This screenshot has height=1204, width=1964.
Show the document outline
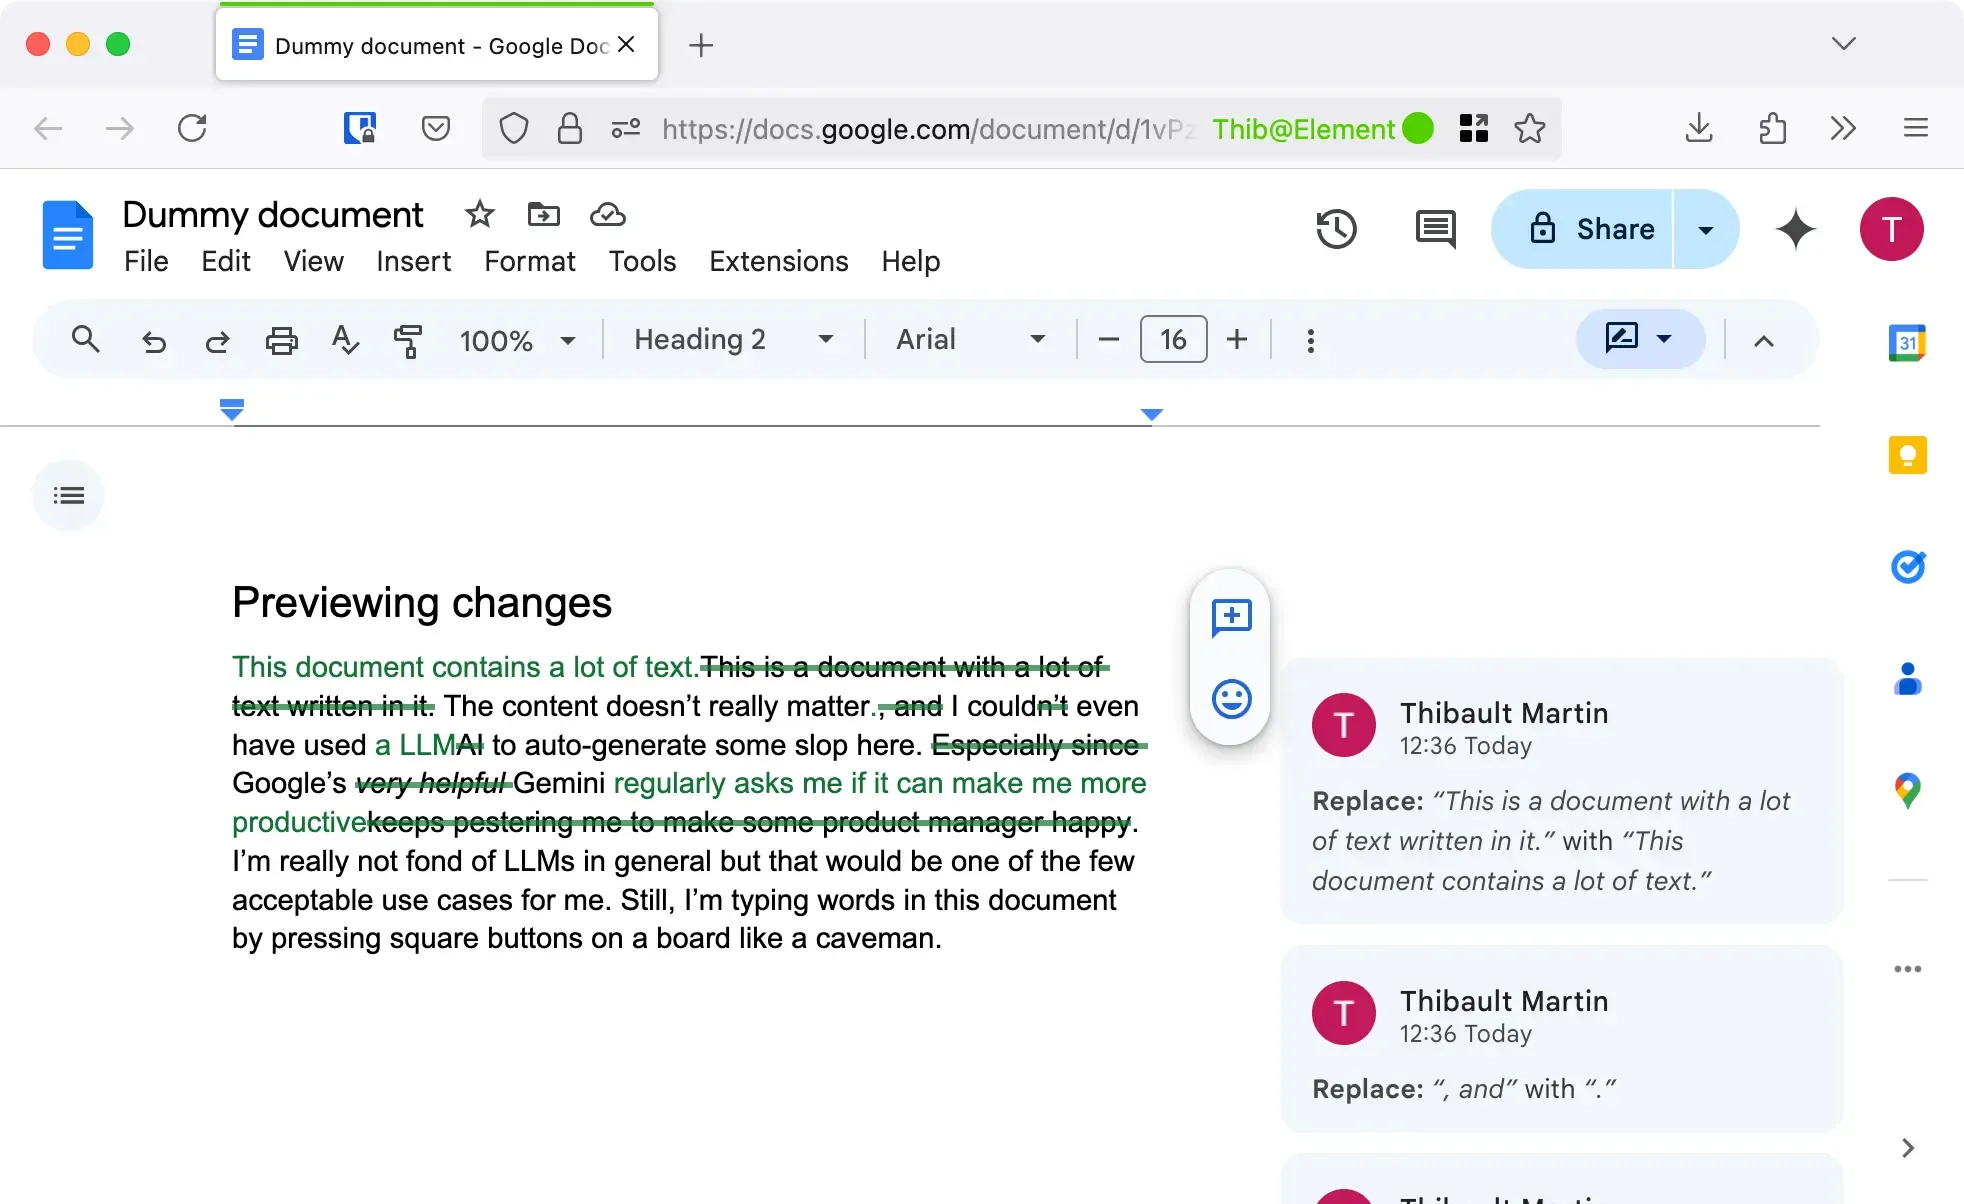click(68, 494)
